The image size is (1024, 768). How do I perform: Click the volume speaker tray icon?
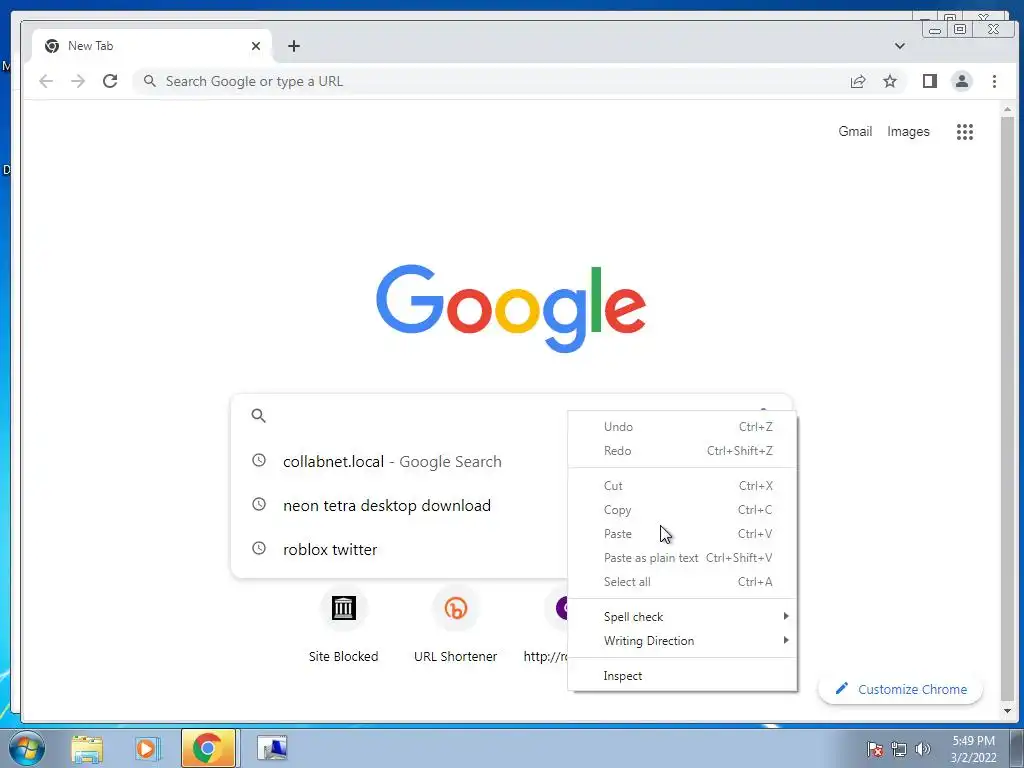[922, 749]
